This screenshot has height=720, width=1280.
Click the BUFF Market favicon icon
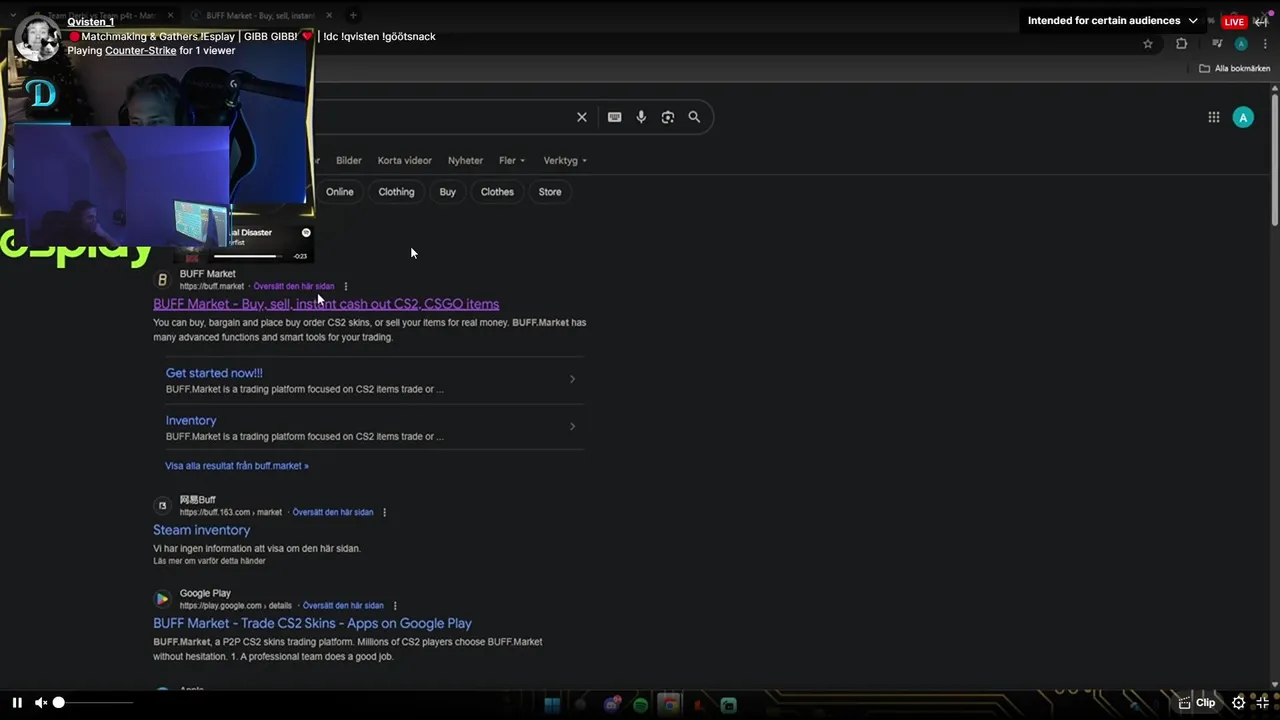tap(162, 280)
